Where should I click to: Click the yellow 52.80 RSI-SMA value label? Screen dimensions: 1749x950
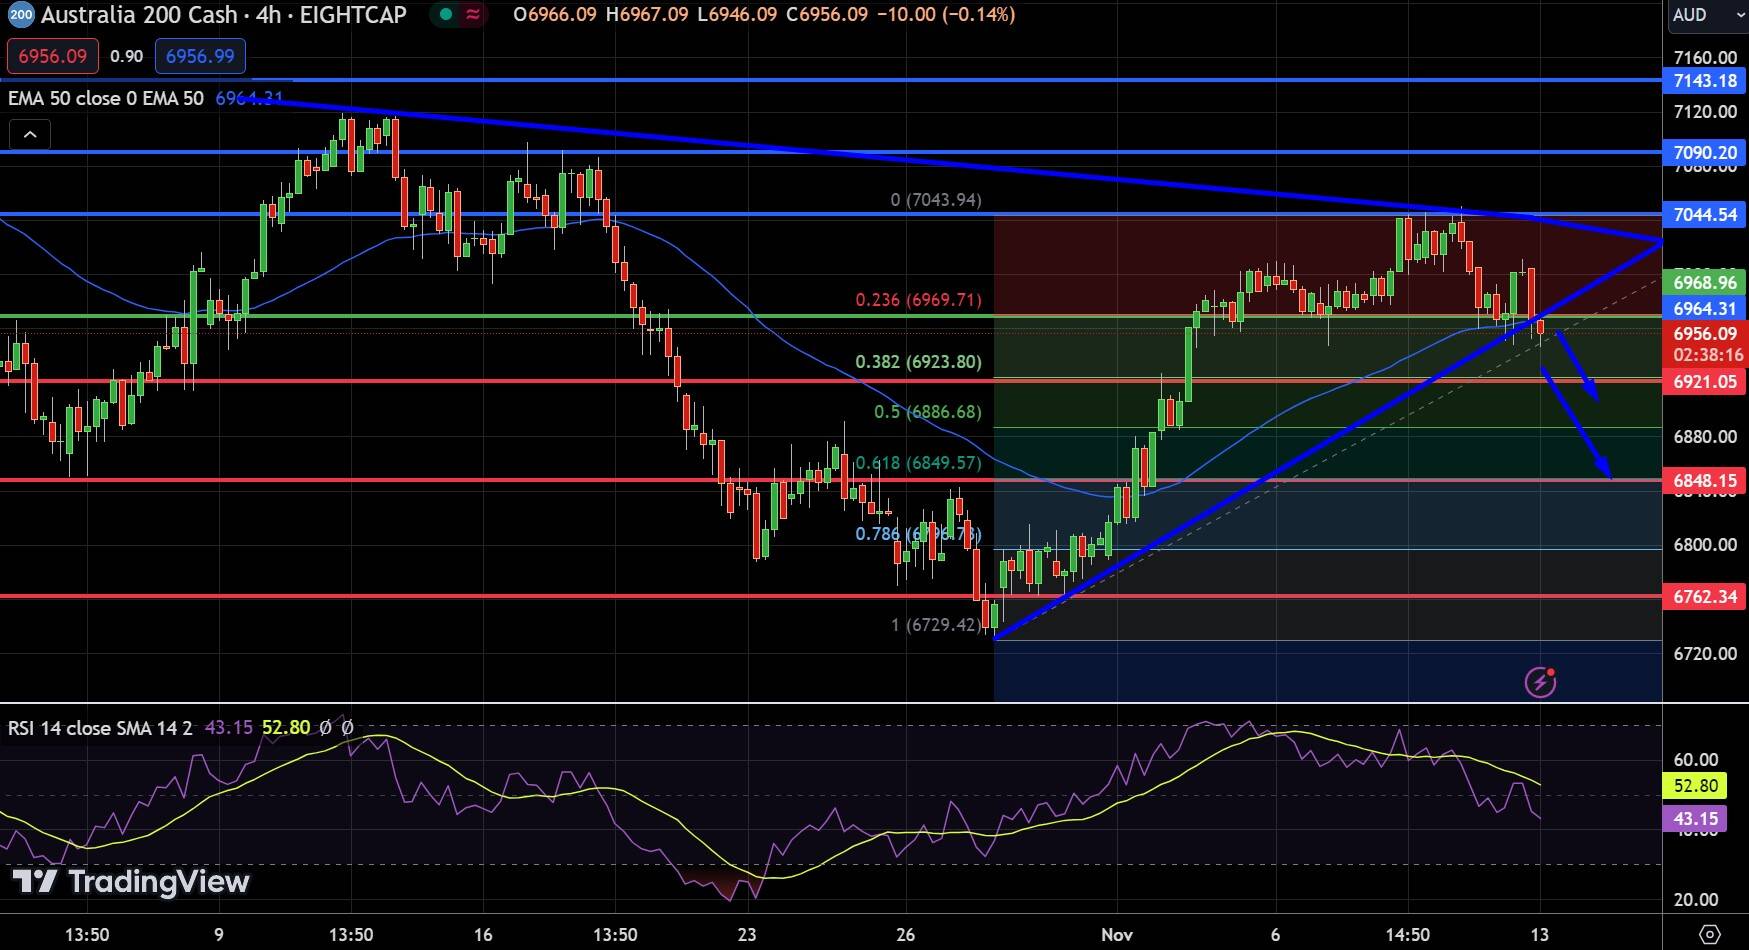click(1695, 786)
